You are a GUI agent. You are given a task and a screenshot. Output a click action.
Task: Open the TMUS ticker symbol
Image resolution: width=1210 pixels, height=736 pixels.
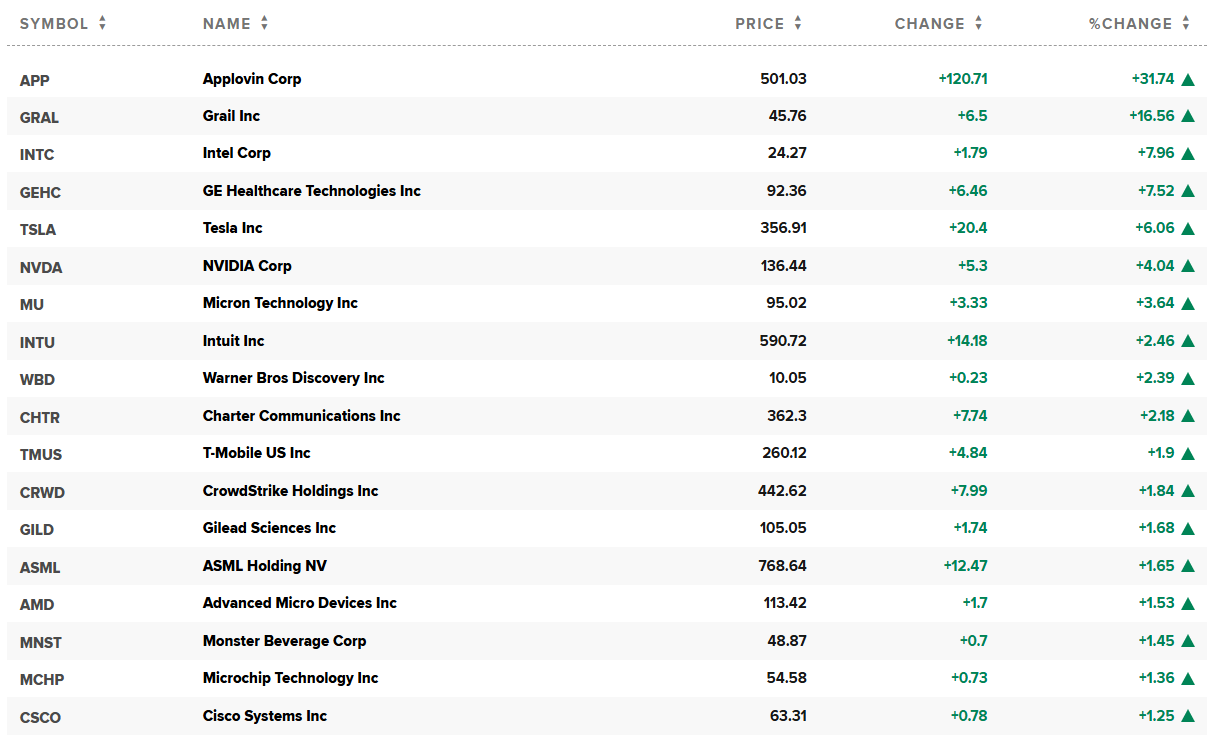(41, 455)
